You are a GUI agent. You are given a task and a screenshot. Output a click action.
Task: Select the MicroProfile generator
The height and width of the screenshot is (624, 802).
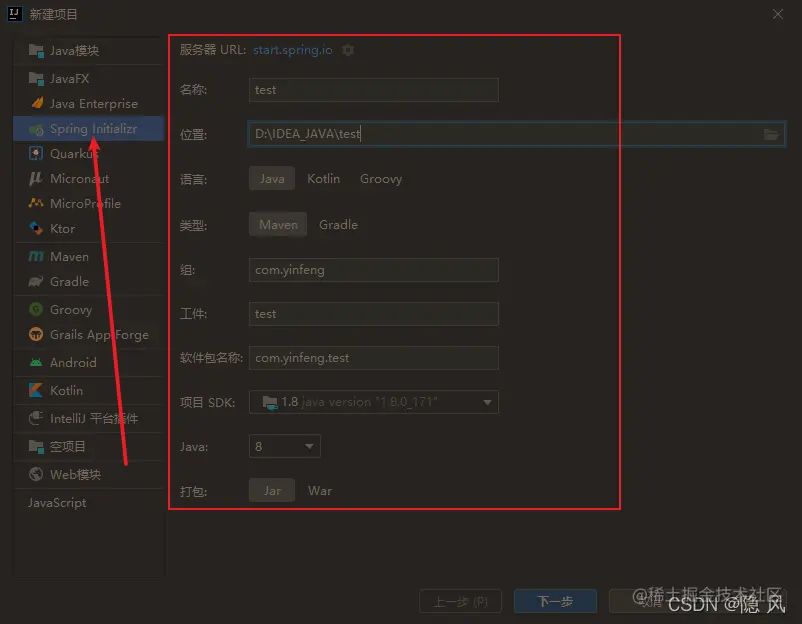point(81,203)
